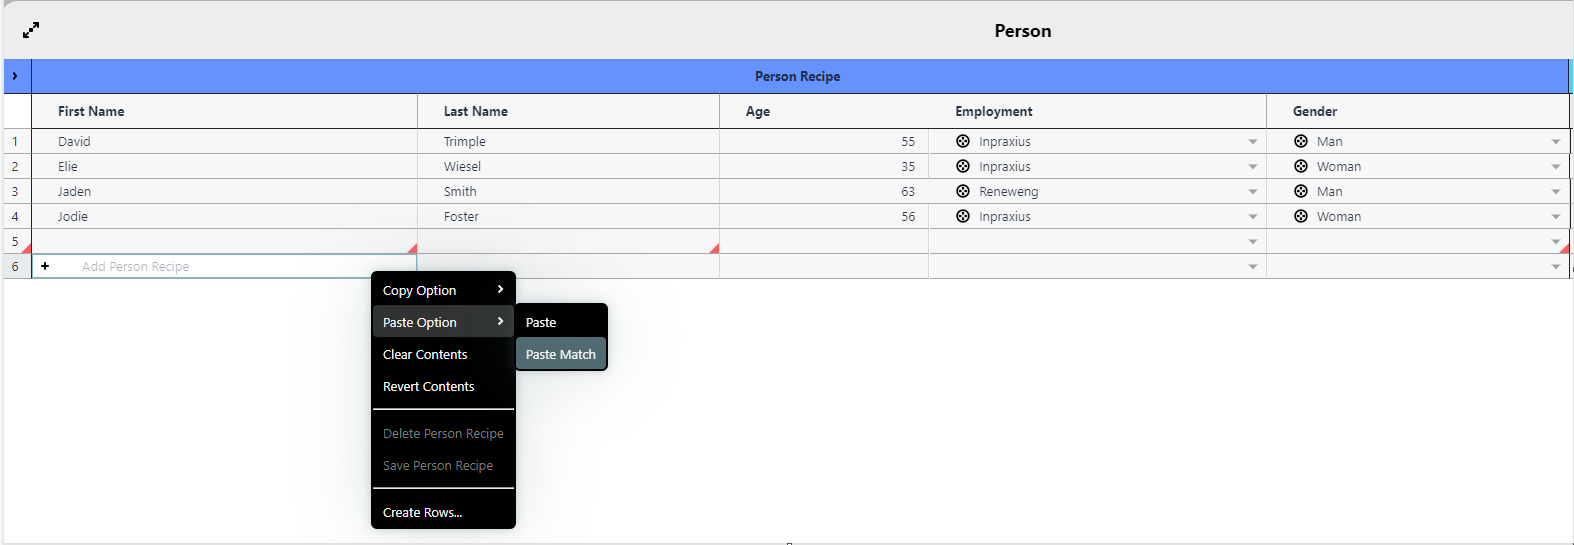Open the Employment dropdown in empty row 5
The width and height of the screenshot is (1574, 545).
(x=1253, y=242)
